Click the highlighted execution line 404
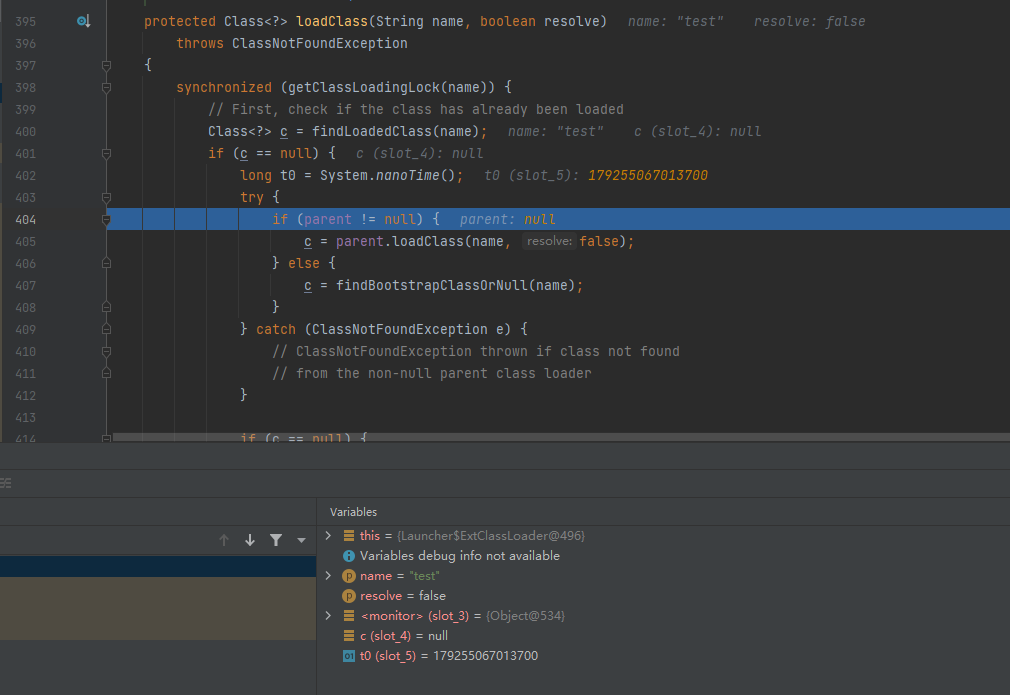Screen dimensions: 1010x695 tap(558, 219)
